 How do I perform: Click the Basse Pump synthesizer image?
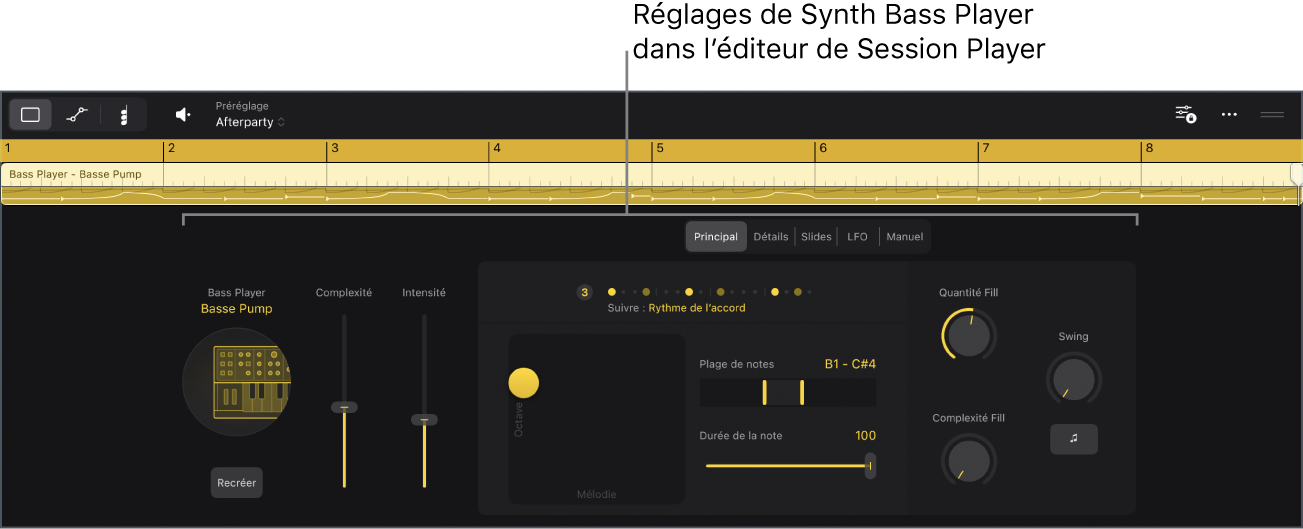pyautogui.click(x=237, y=380)
